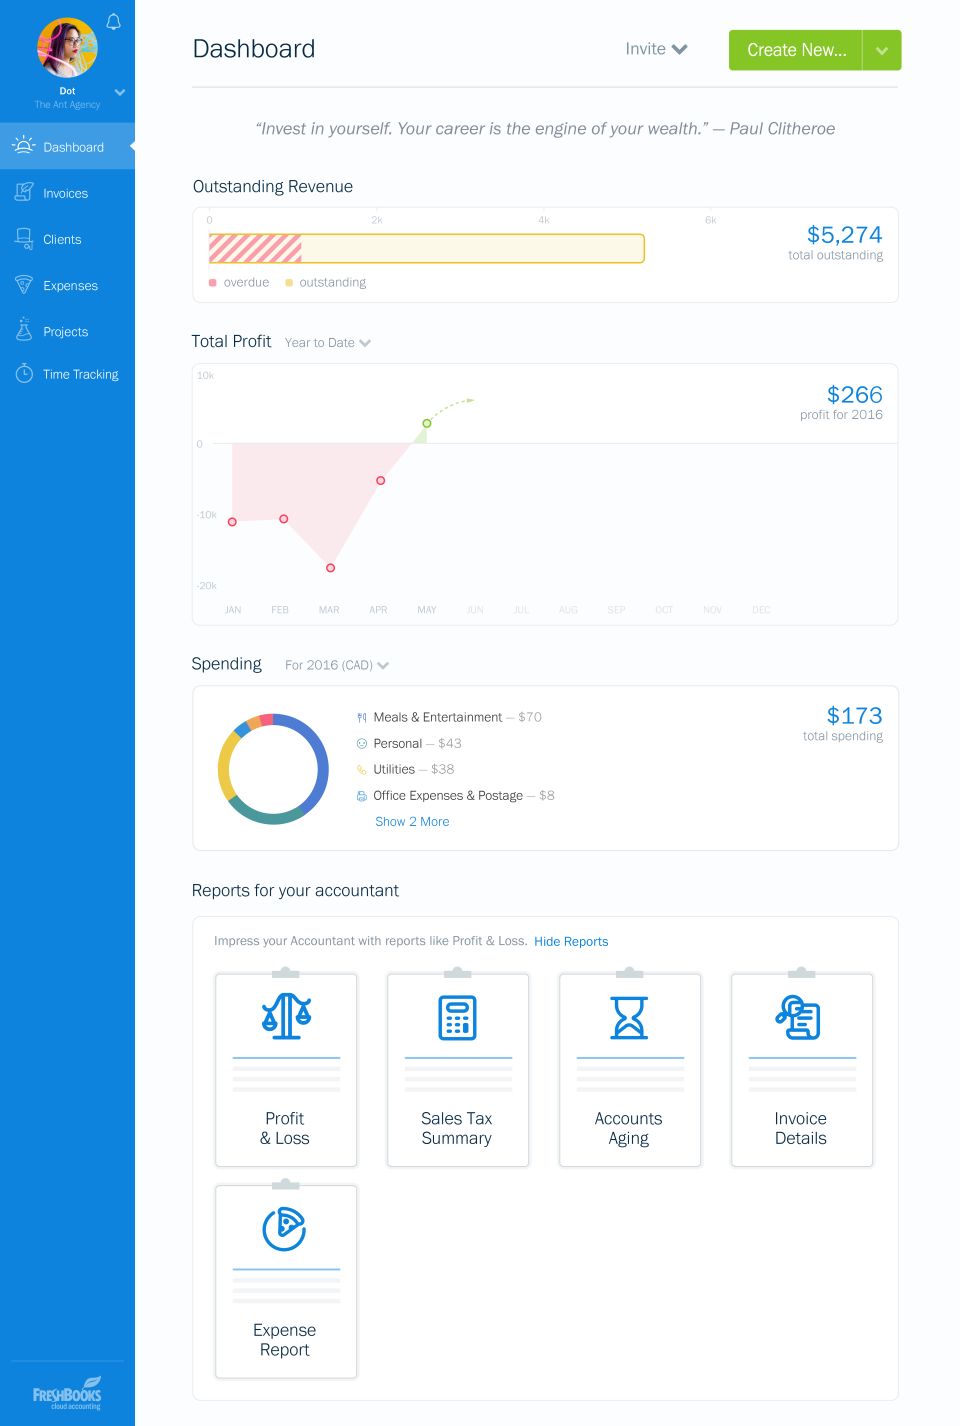Open the Sales Tax Summary calculator icon

point(457,1016)
